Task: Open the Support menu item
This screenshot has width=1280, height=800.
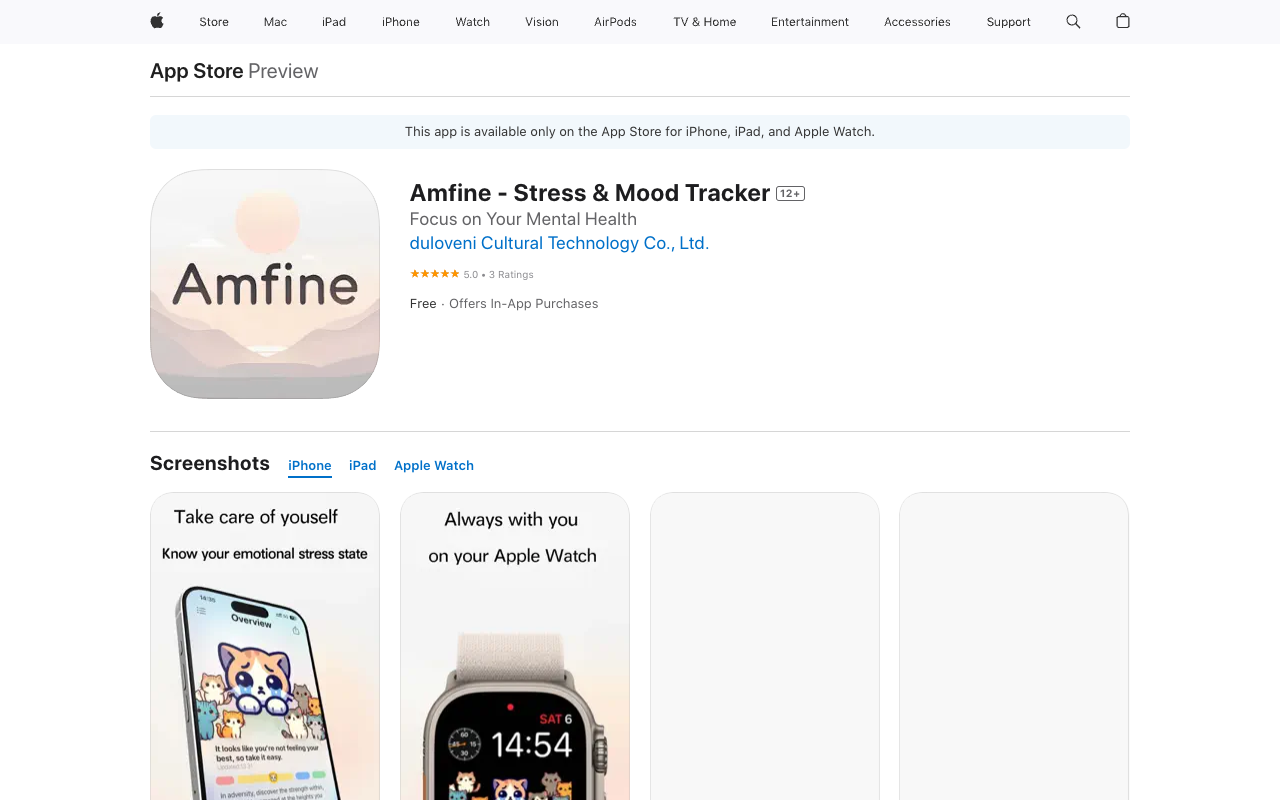Action: click(1008, 22)
